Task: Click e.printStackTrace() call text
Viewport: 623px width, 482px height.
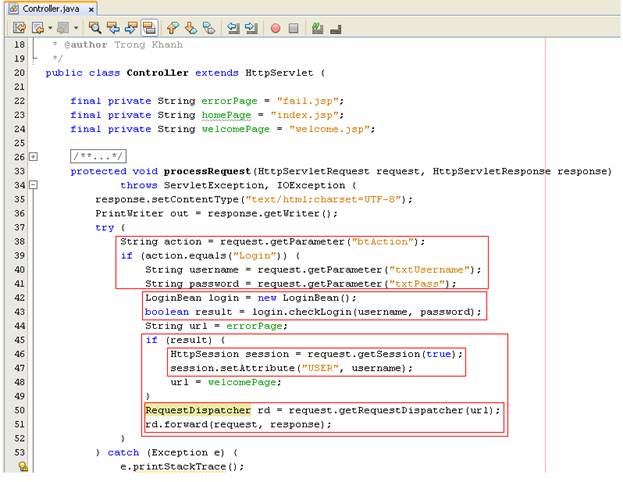Action: coord(182,467)
